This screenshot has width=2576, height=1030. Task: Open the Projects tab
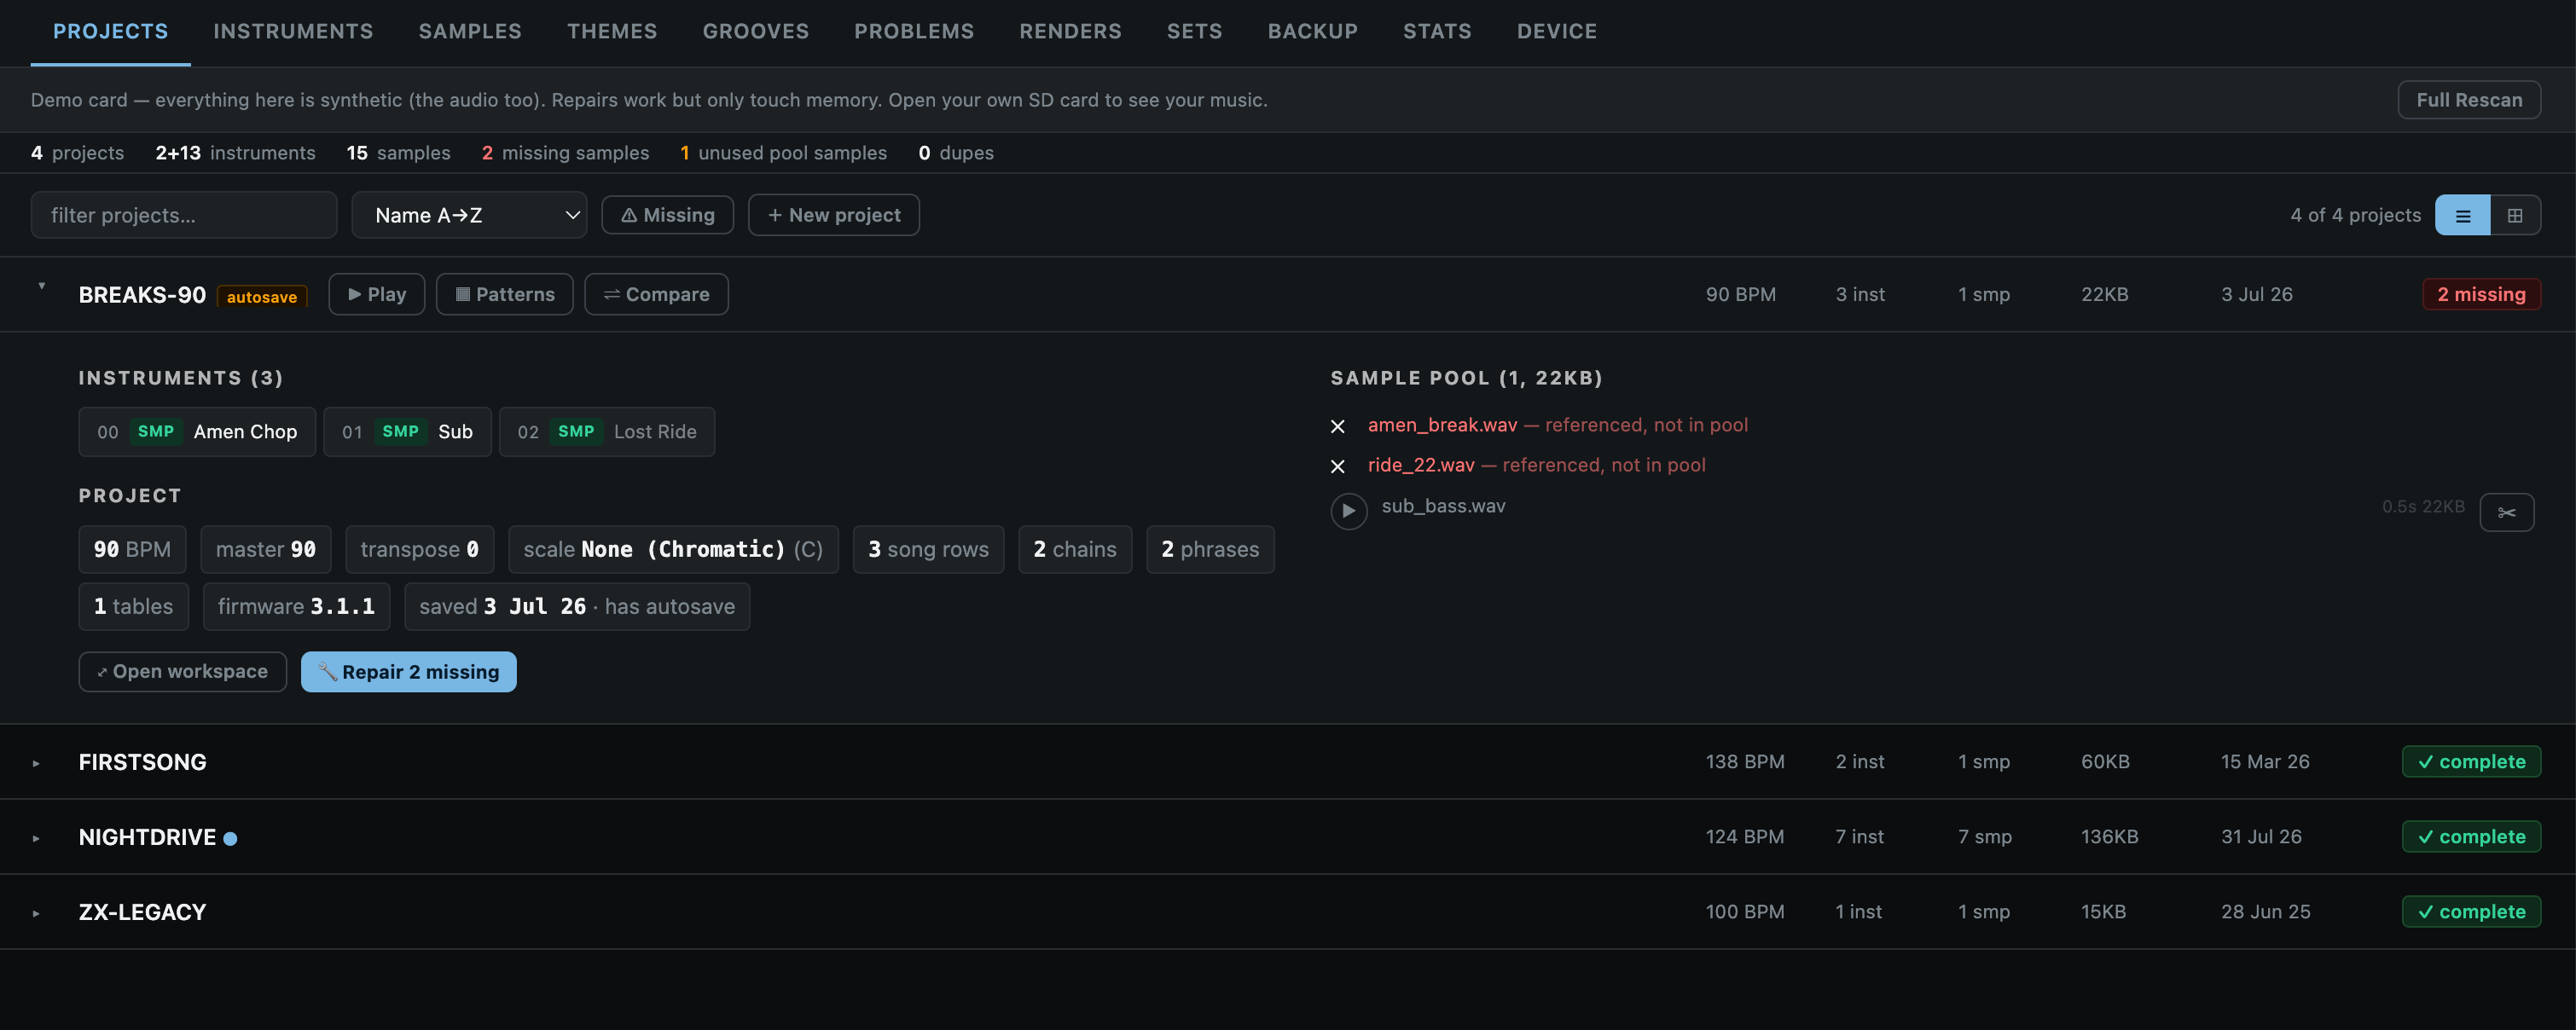pyautogui.click(x=110, y=31)
